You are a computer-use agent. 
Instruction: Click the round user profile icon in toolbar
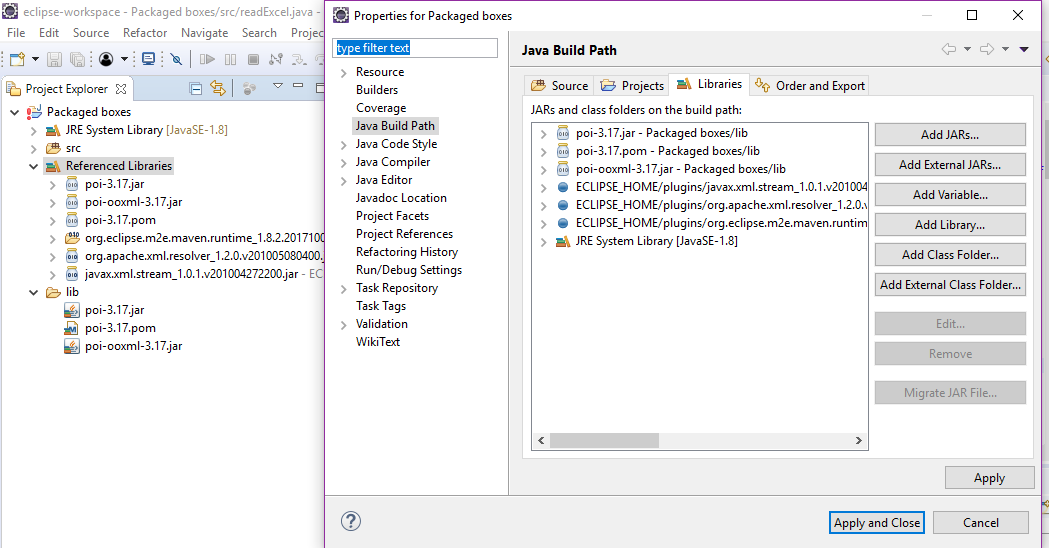pos(106,60)
